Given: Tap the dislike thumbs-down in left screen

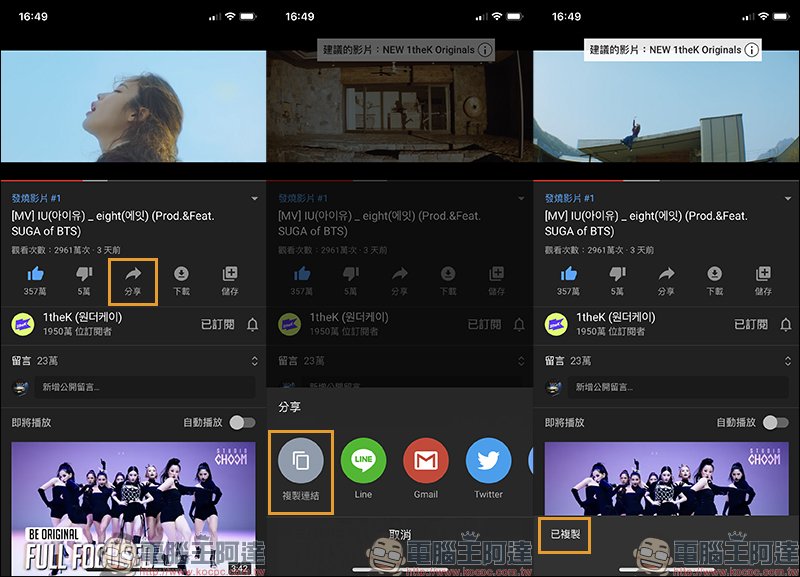Looking at the screenshot, I should coord(84,274).
